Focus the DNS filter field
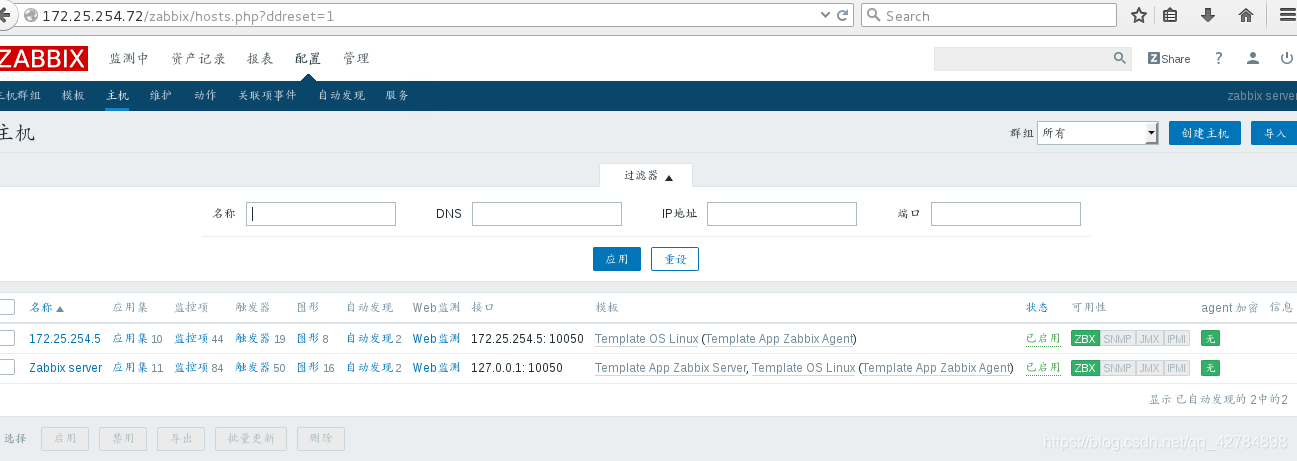The height and width of the screenshot is (461, 1297). [x=547, y=214]
